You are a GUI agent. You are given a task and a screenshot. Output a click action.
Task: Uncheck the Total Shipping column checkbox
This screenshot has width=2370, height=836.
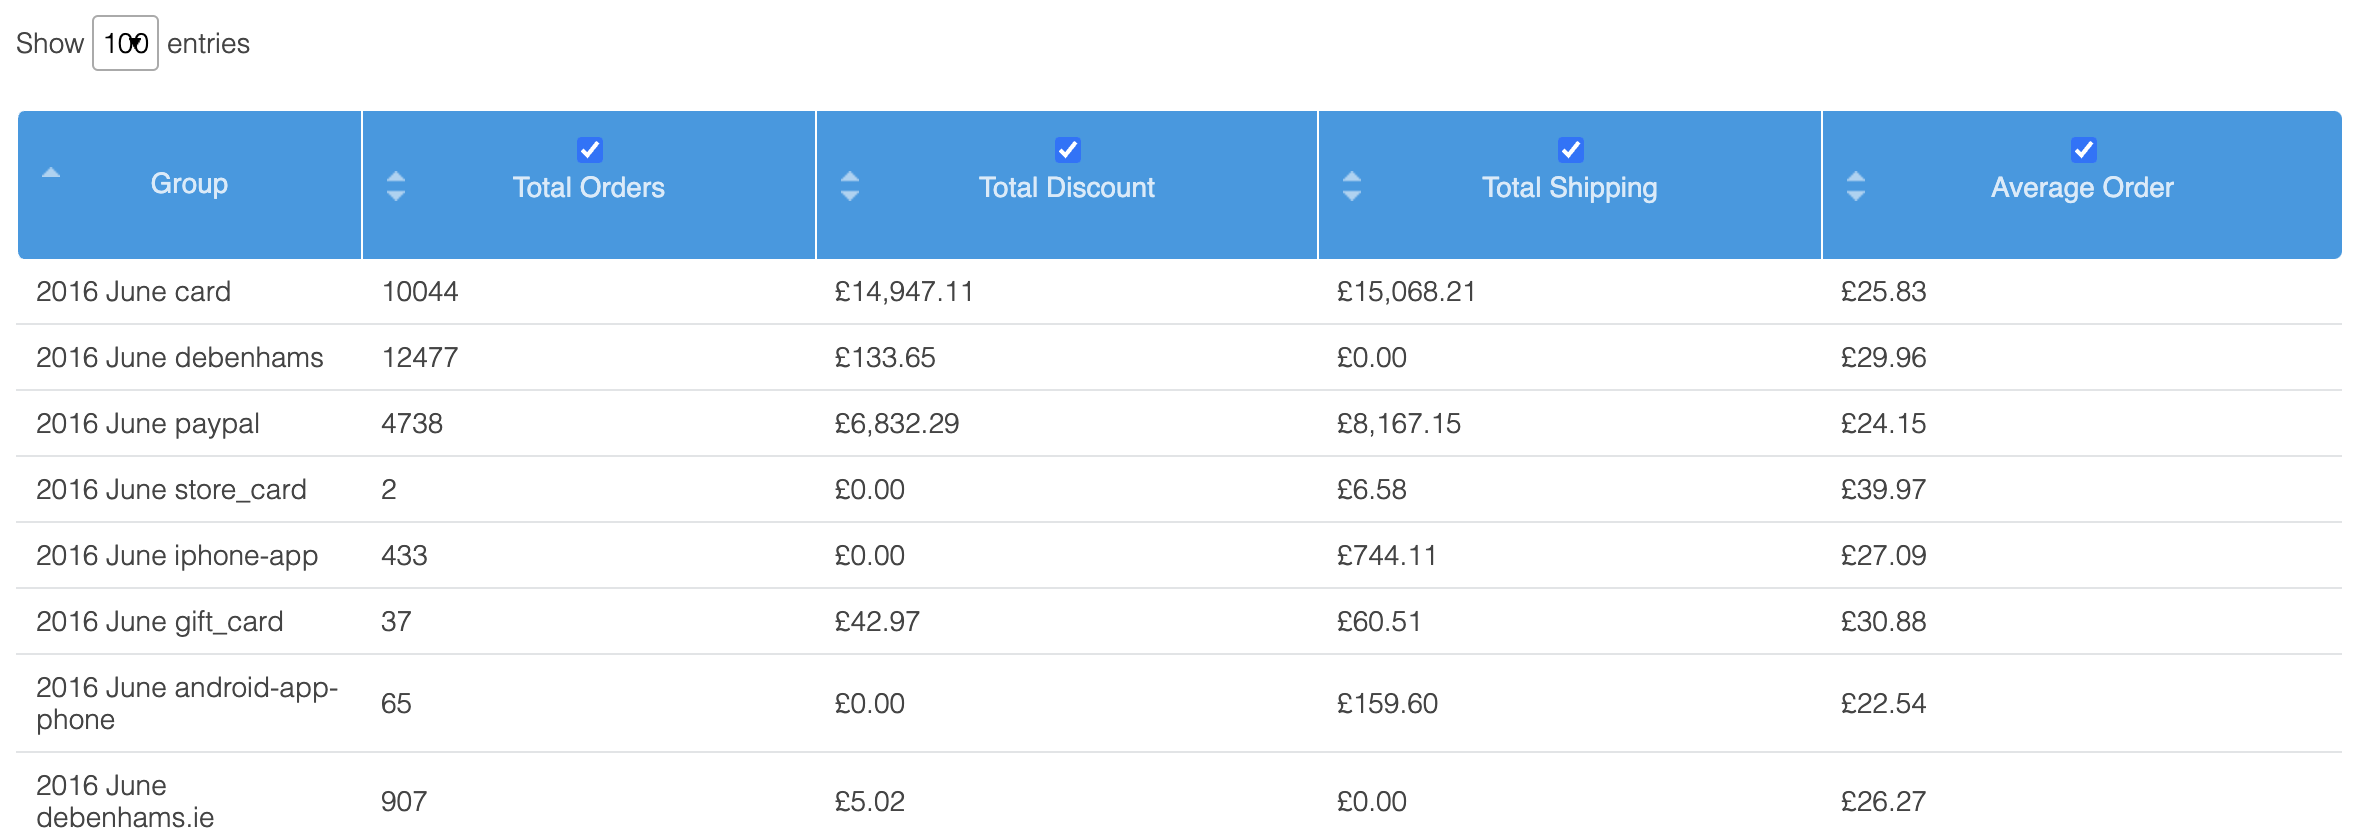tap(1571, 150)
